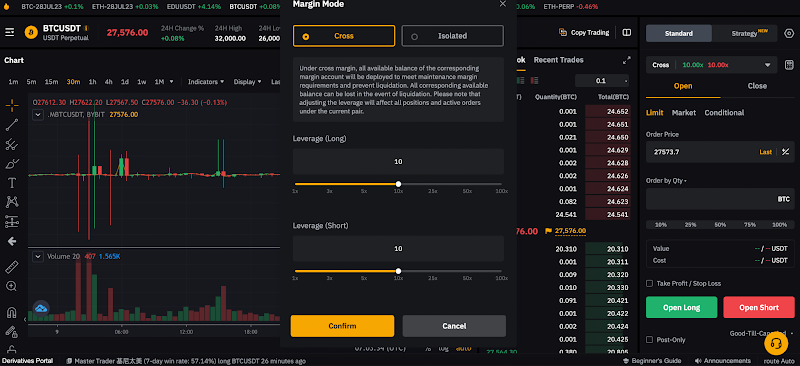Open the calculator icon
Image resolution: width=800 pixels, height=366 pixels.
pos(789,65)
